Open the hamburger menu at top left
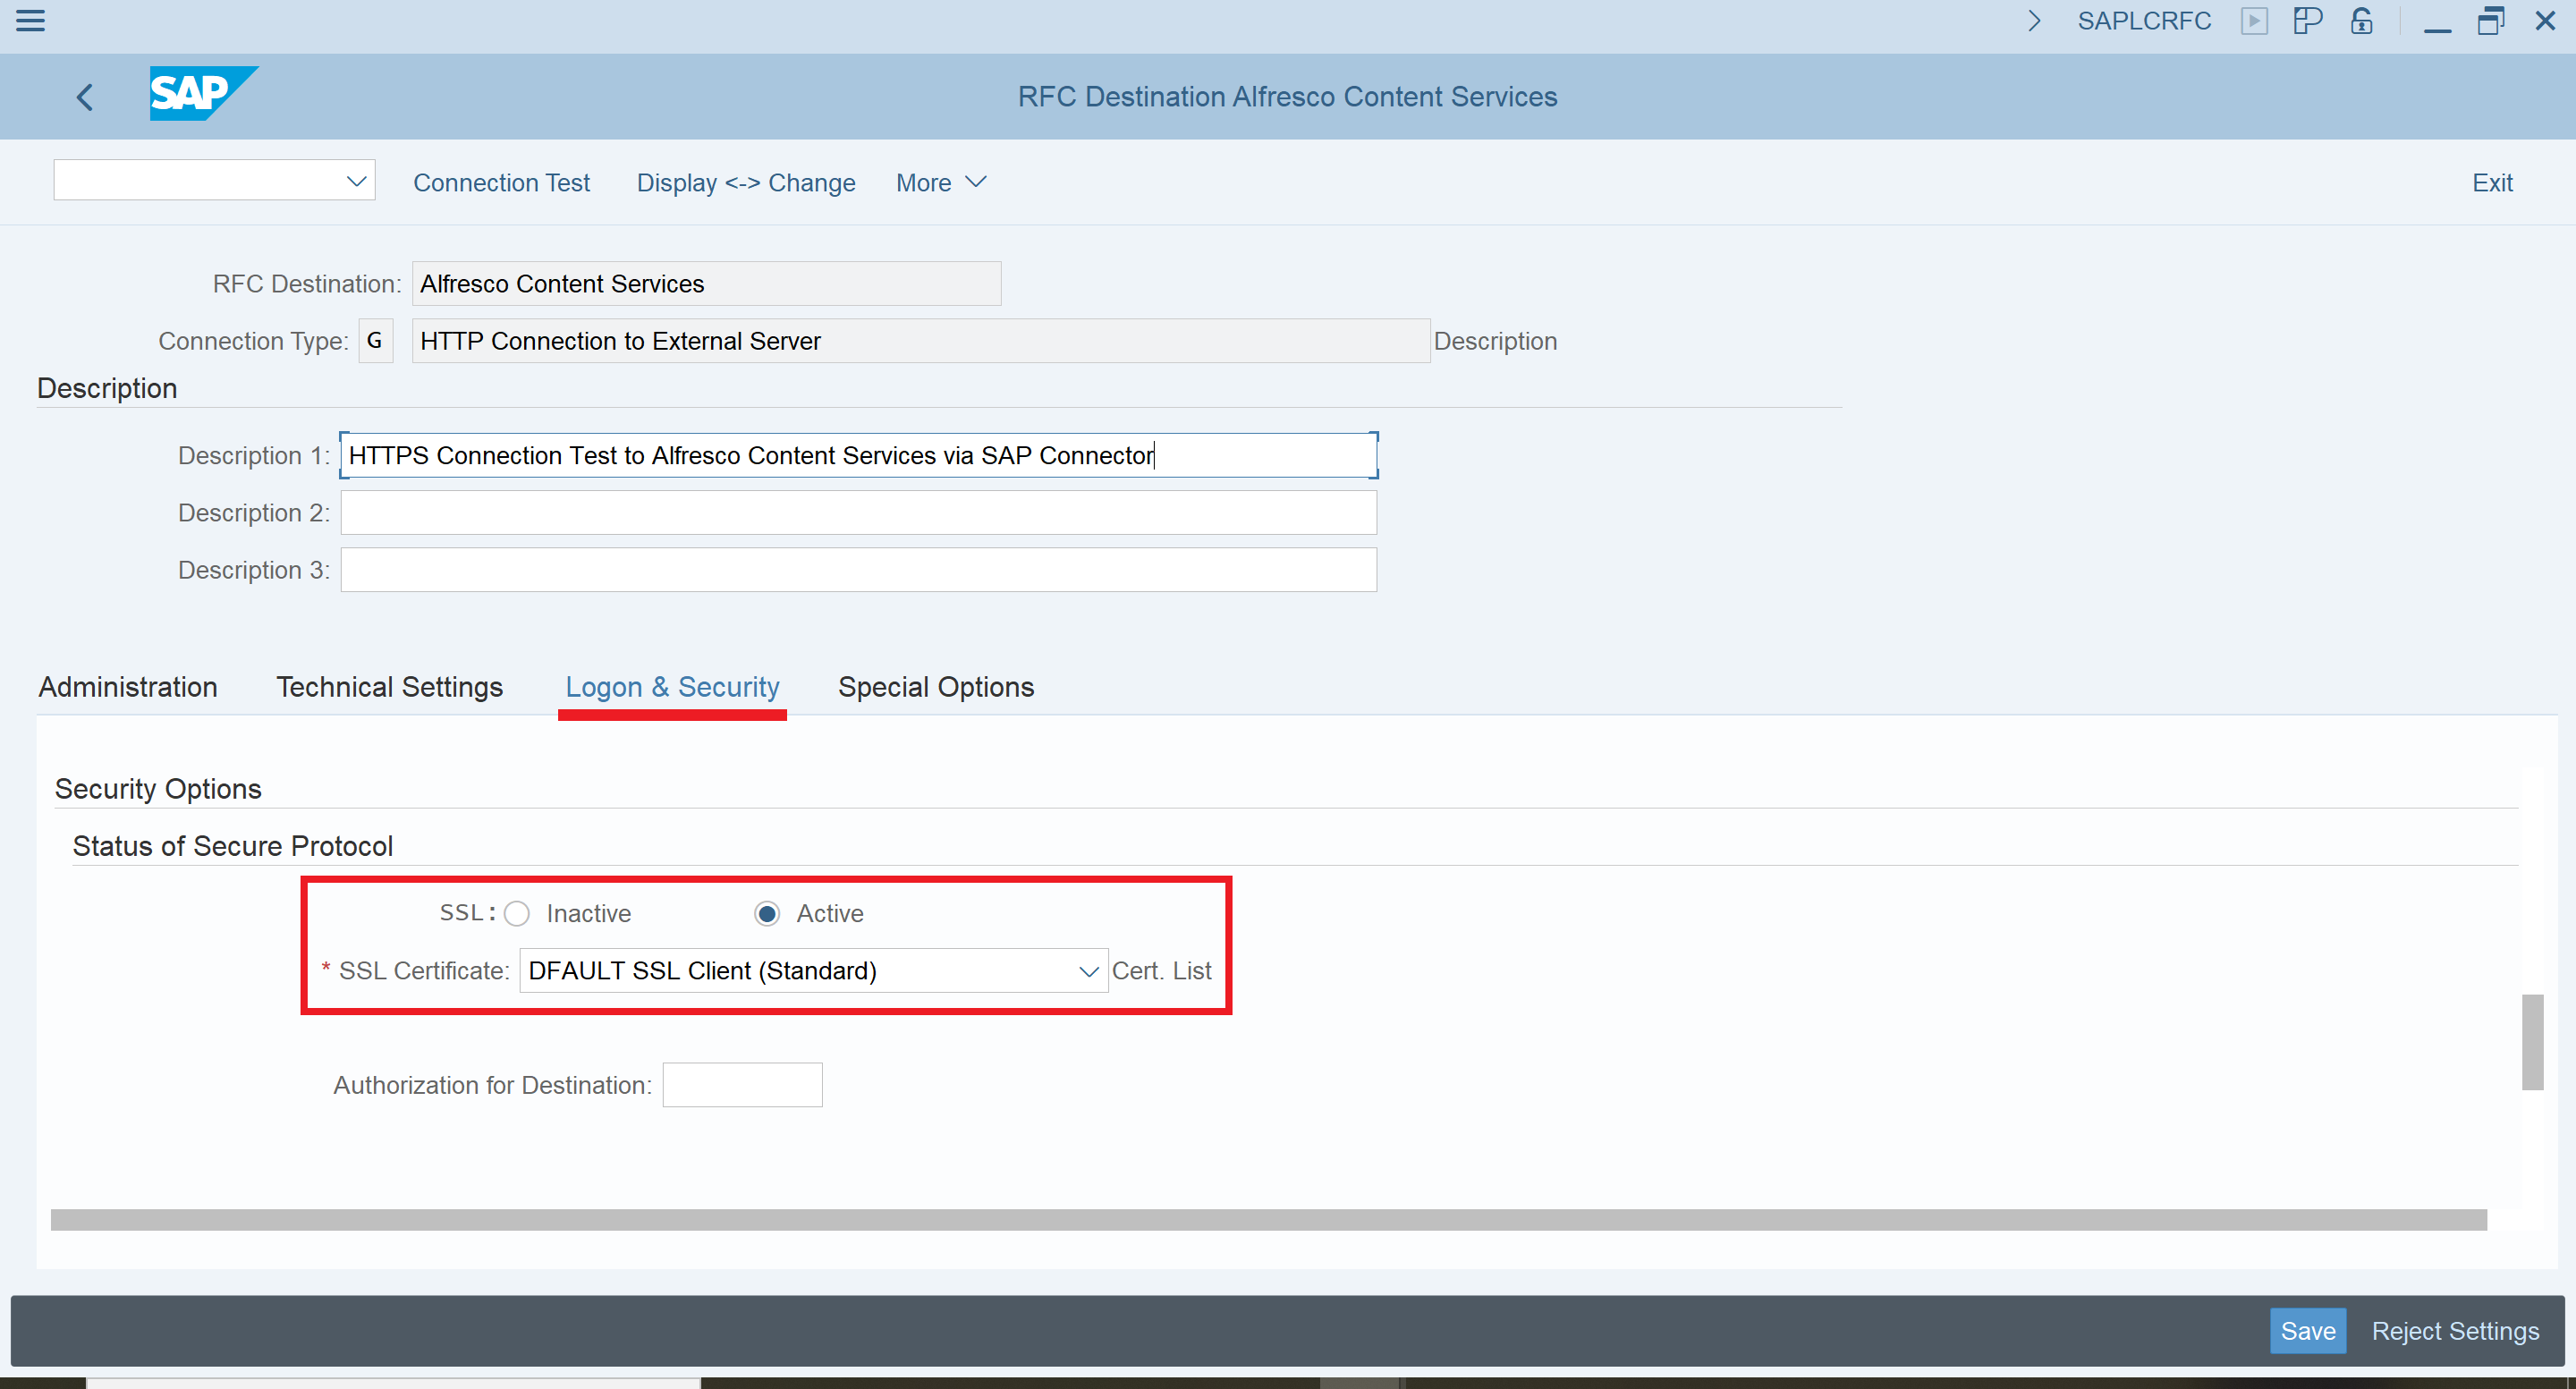The height and width of the screenshot is (1389, 2576). (x=31, y=20)
